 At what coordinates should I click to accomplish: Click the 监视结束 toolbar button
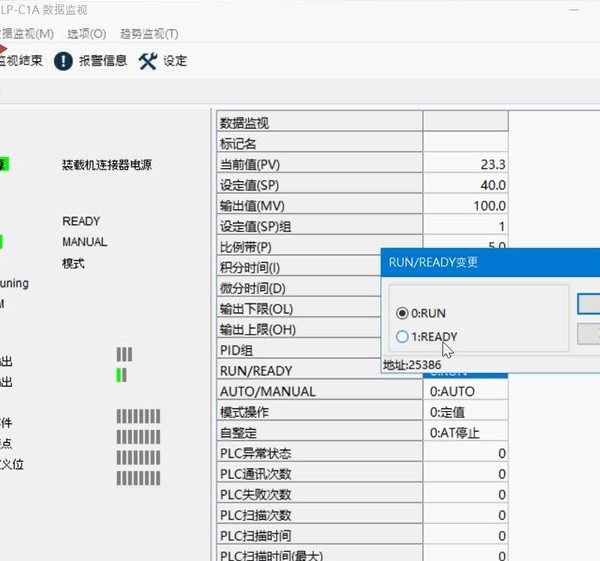click(x=20, y=61)
